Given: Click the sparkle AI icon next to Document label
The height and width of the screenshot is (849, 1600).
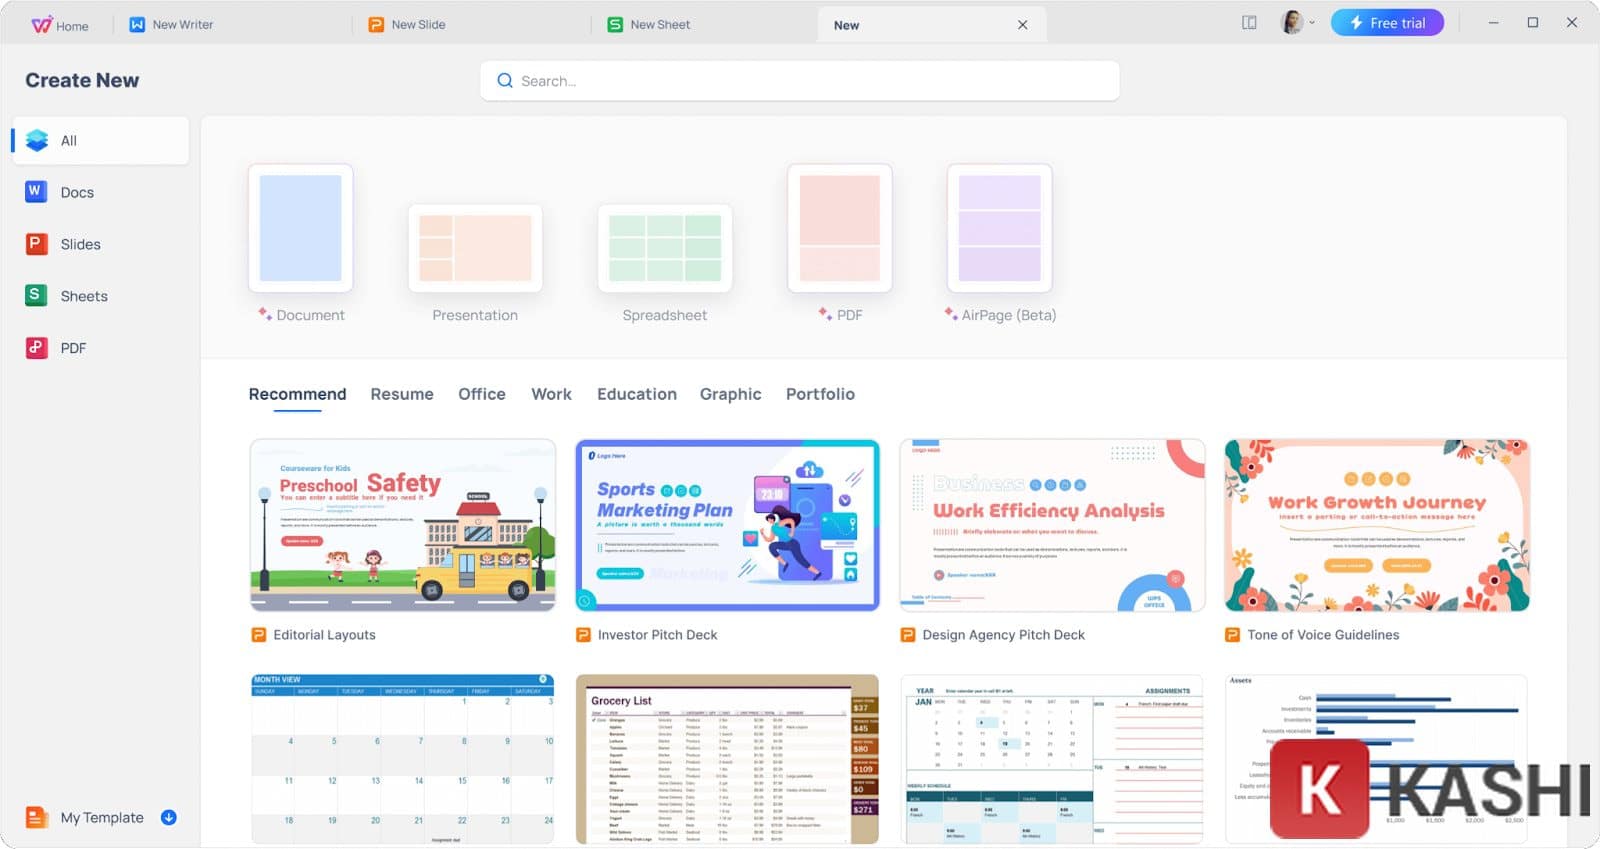Looking at the screenshot, I should [x=265, y=313].
